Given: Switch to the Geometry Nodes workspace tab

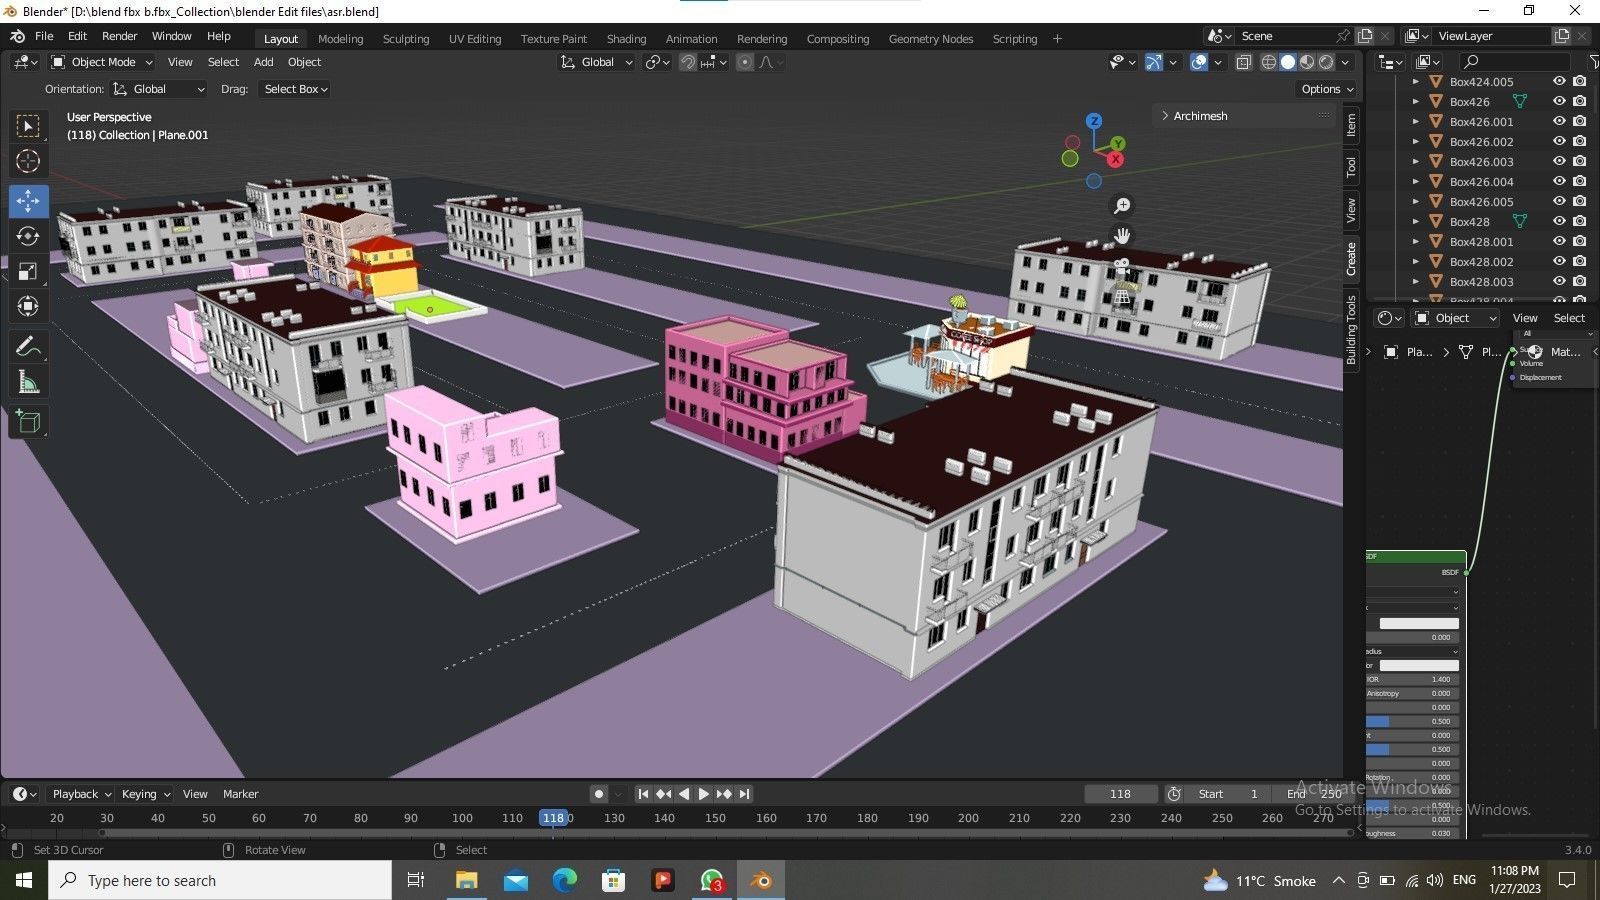Looking at the screenshot, I should click(x=931, y=39).
